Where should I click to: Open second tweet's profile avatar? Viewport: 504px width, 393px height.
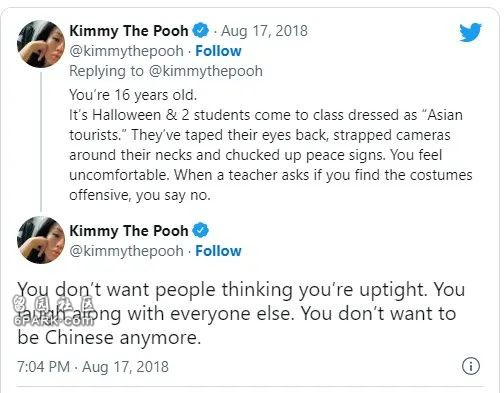click(41, 240)
